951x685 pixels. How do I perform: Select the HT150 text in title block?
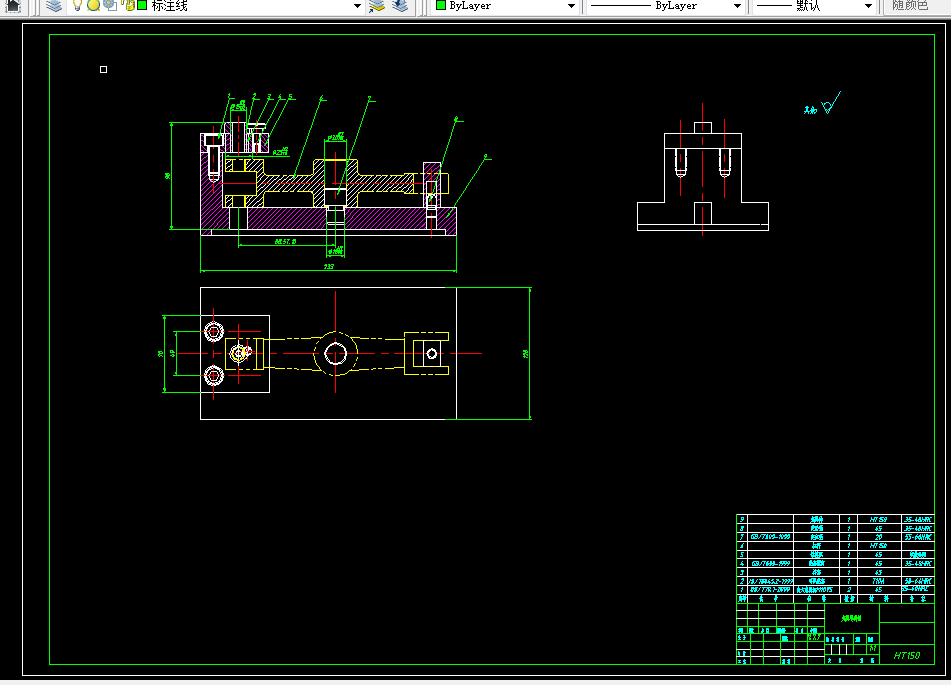point(907,655)
